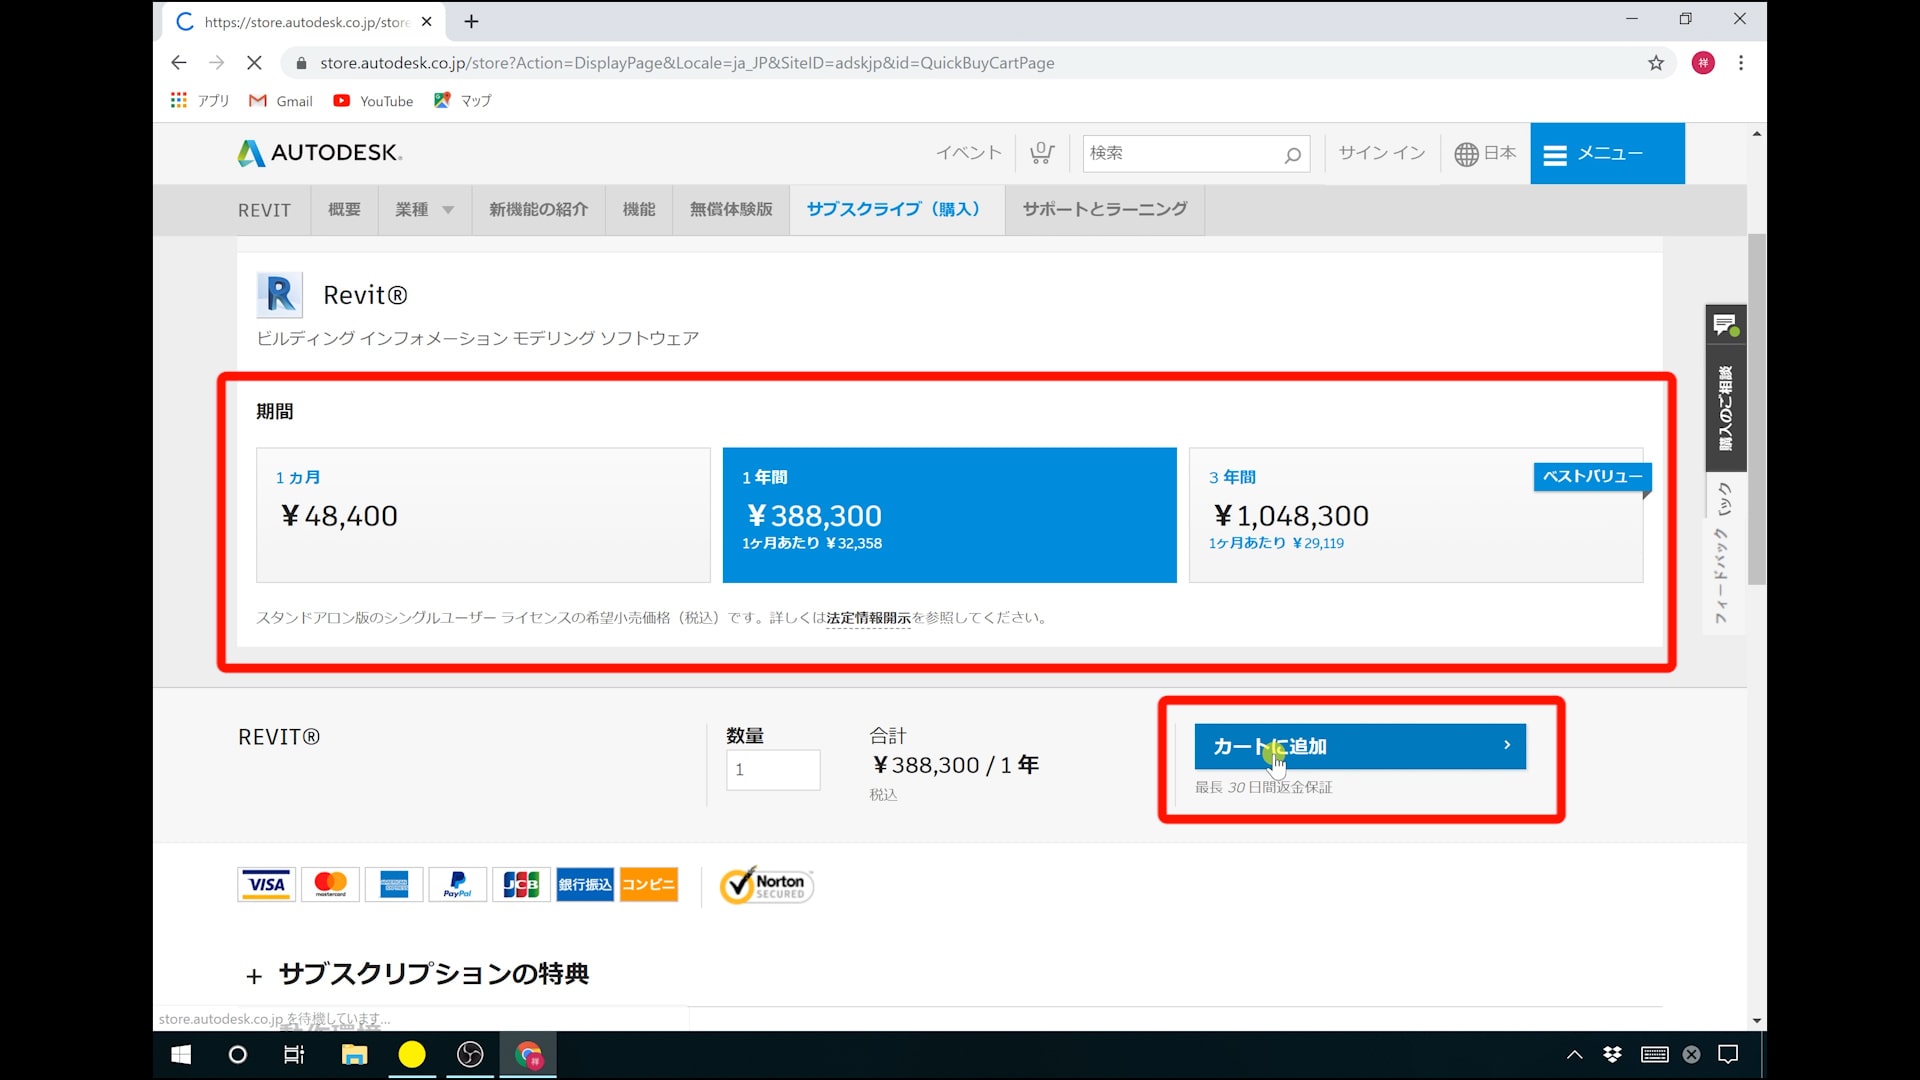
Task: Open Dropbox in the system tray
Action: pyautogui.click(x=1612, y=1054)
